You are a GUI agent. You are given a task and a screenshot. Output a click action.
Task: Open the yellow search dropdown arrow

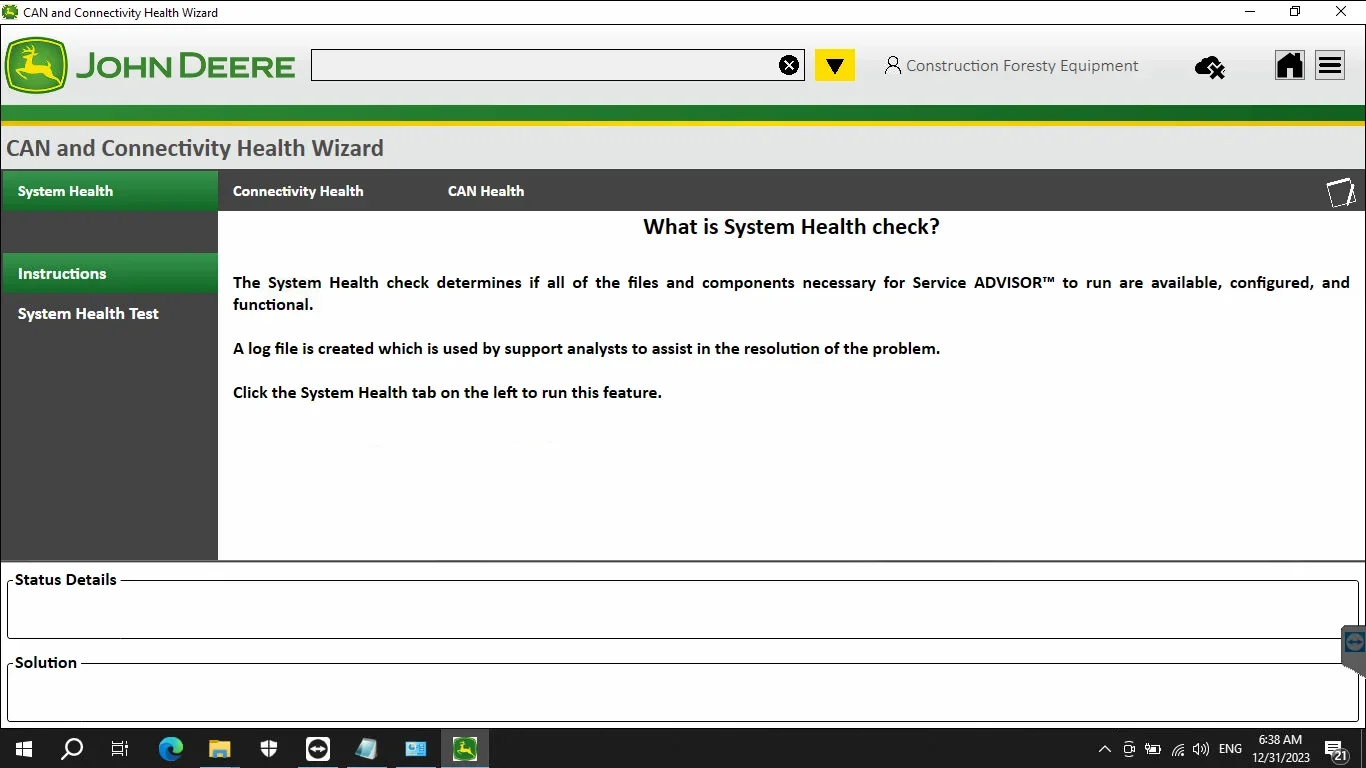[x=834, y=66]
